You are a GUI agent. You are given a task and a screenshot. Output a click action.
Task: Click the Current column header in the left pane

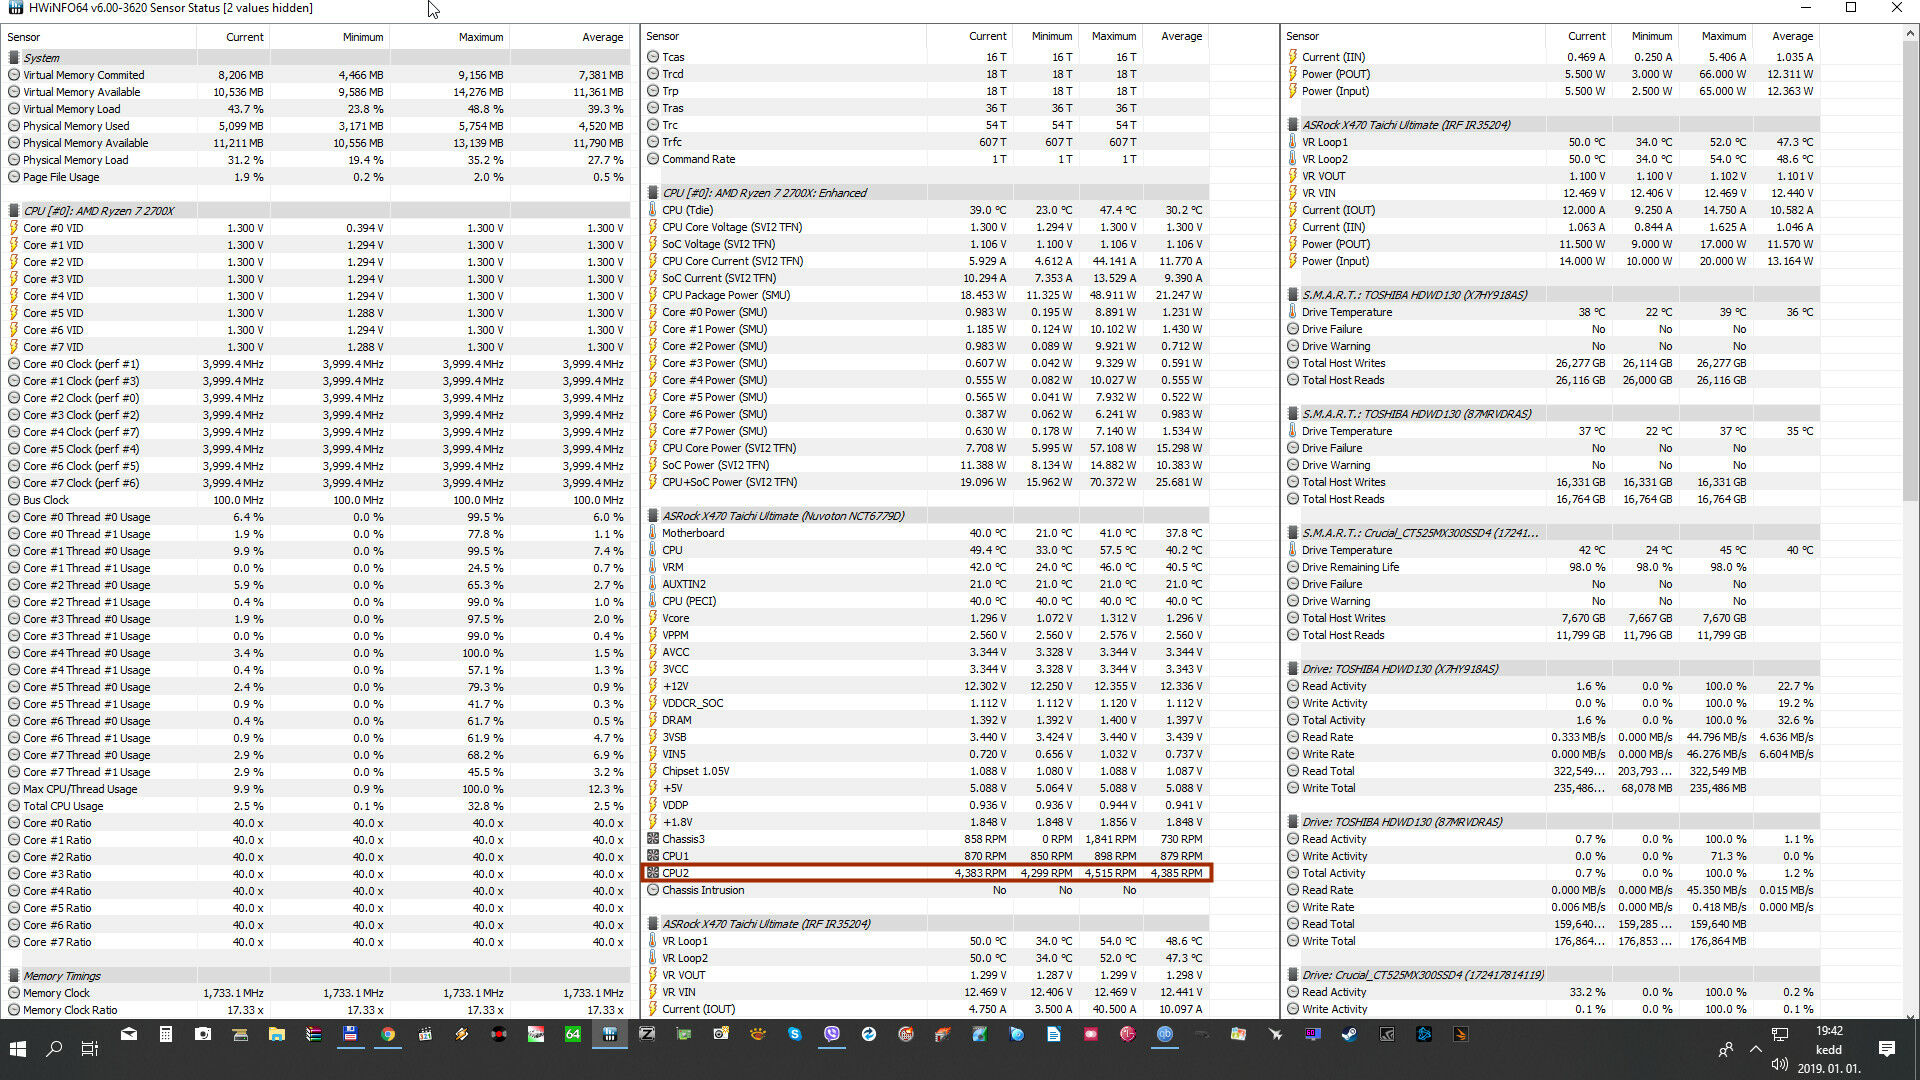232,37
